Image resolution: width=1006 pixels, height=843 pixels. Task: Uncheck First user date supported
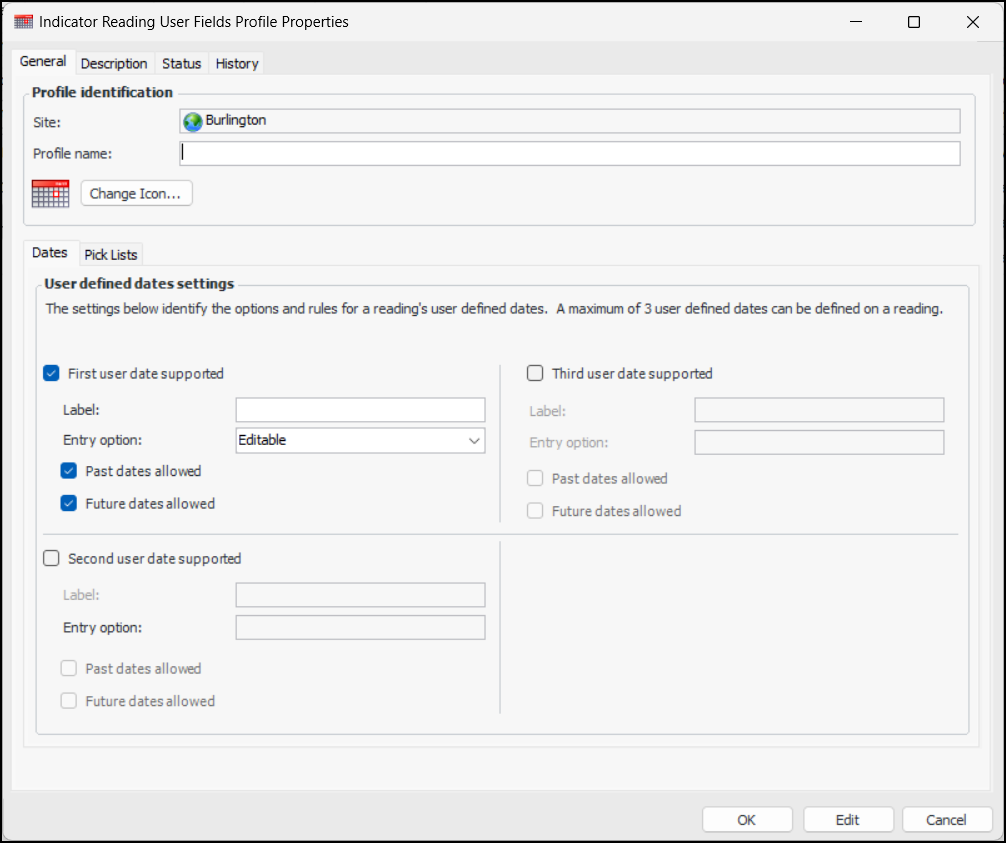pos(52,374)
